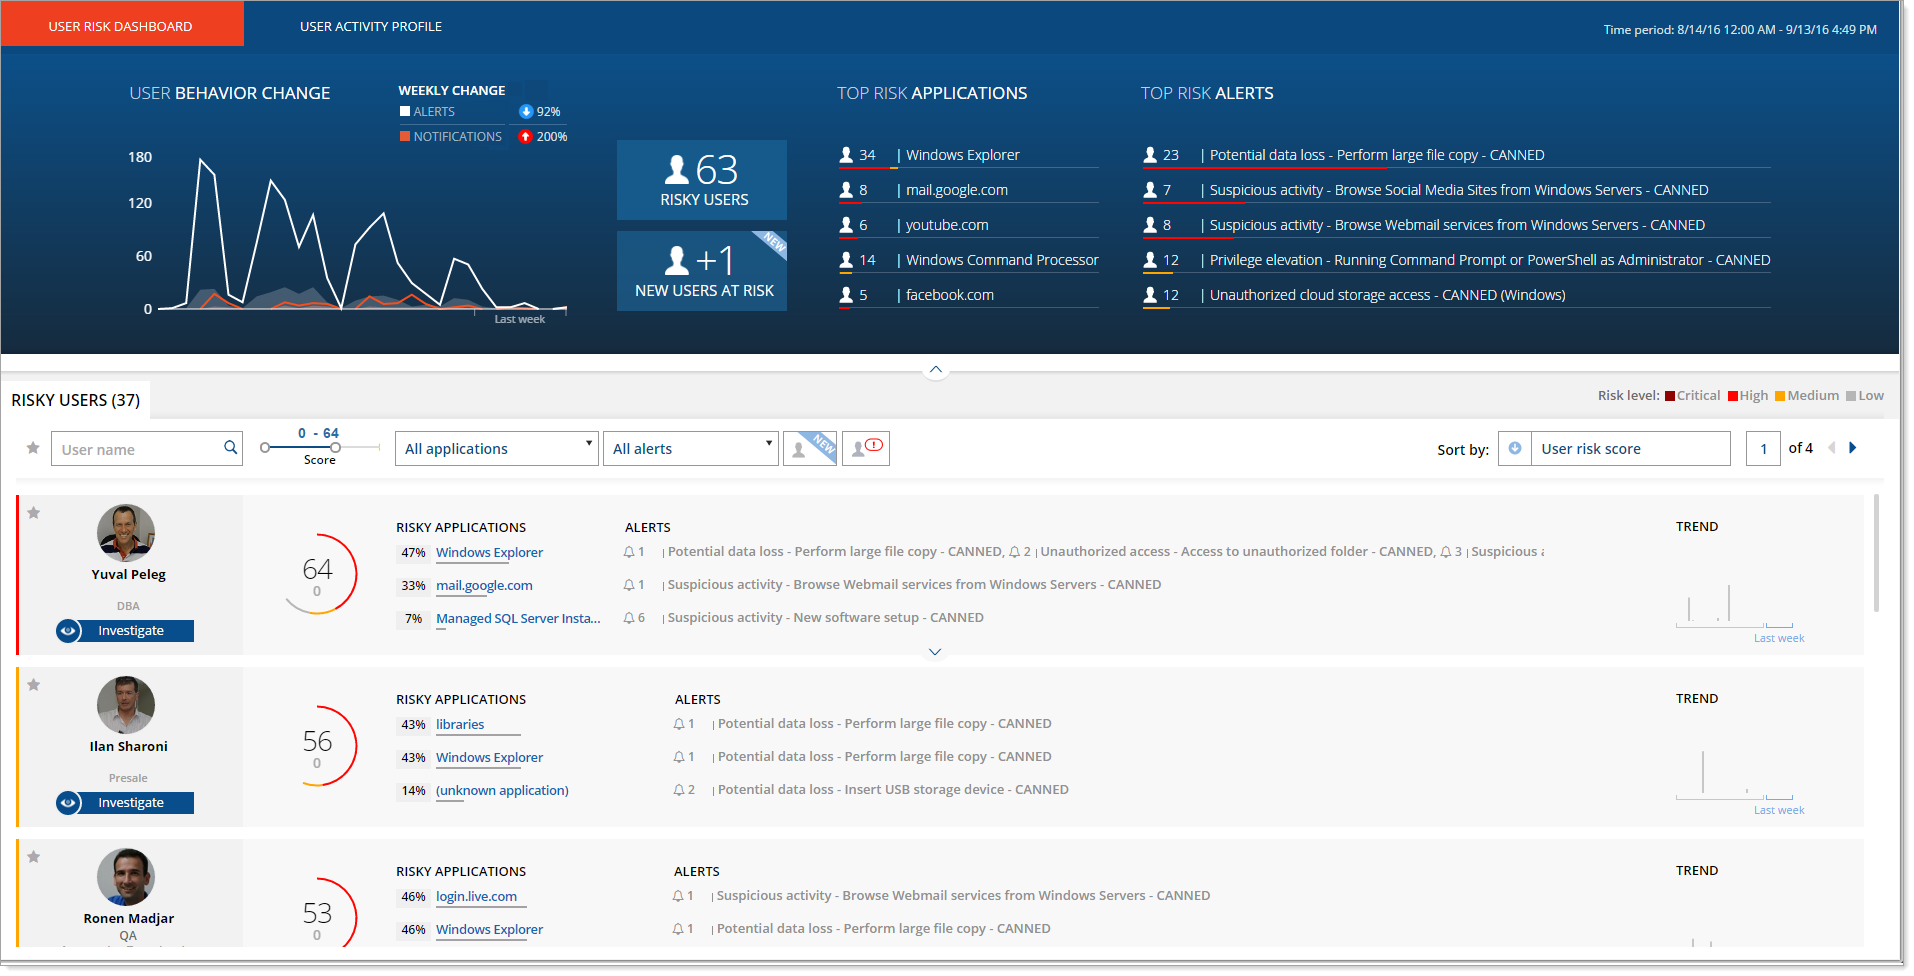Screen dimensions: 1914x976
Task: Star Yuval Peleg as favorite
Action: (x=34, y=513)
